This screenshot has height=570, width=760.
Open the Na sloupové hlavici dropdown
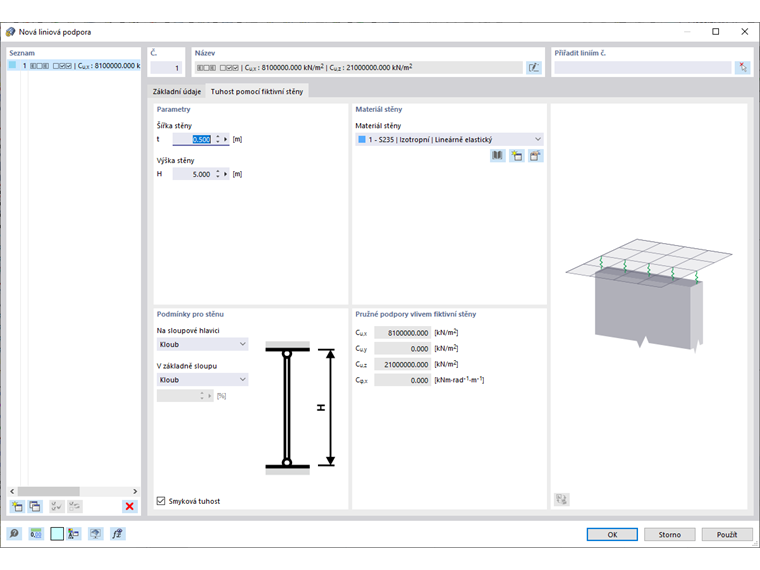pyautogui.click(x=202, y=344)
